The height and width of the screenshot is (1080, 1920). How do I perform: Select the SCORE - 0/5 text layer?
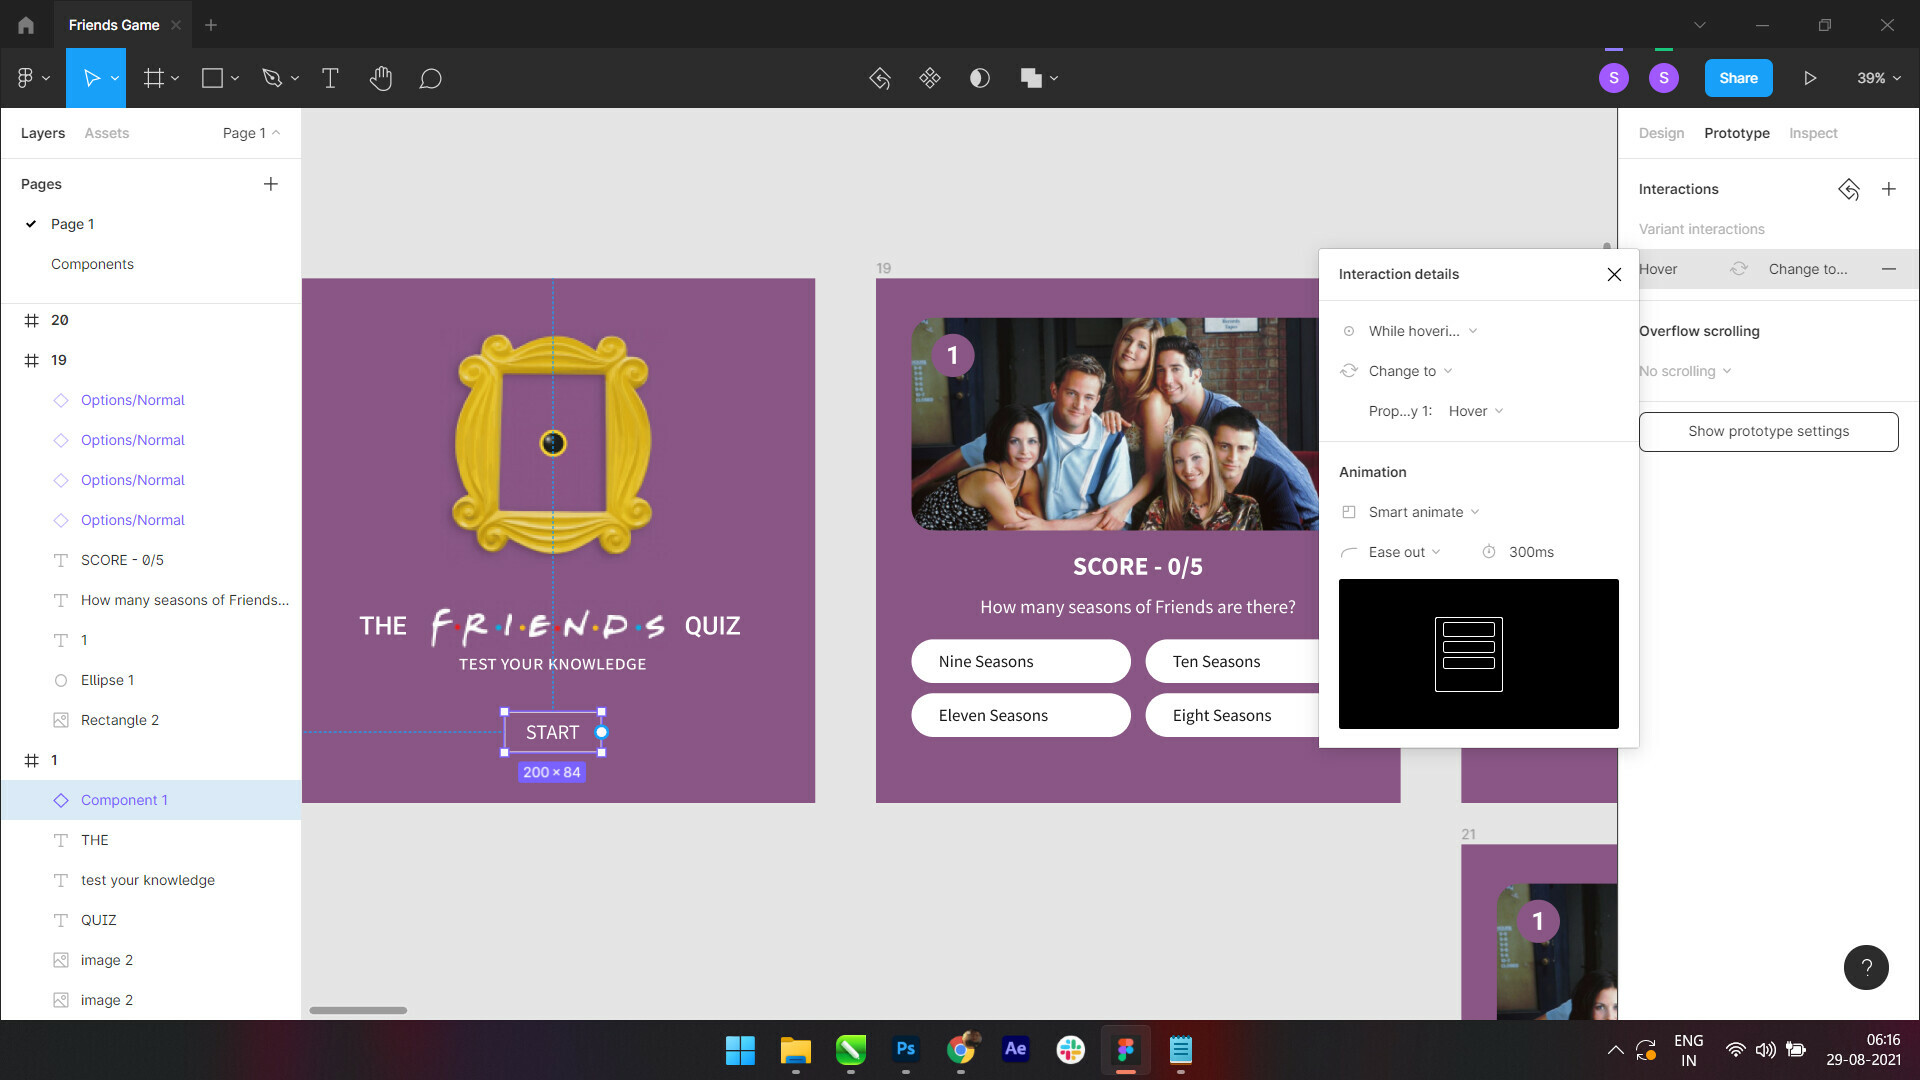(151, 560)
